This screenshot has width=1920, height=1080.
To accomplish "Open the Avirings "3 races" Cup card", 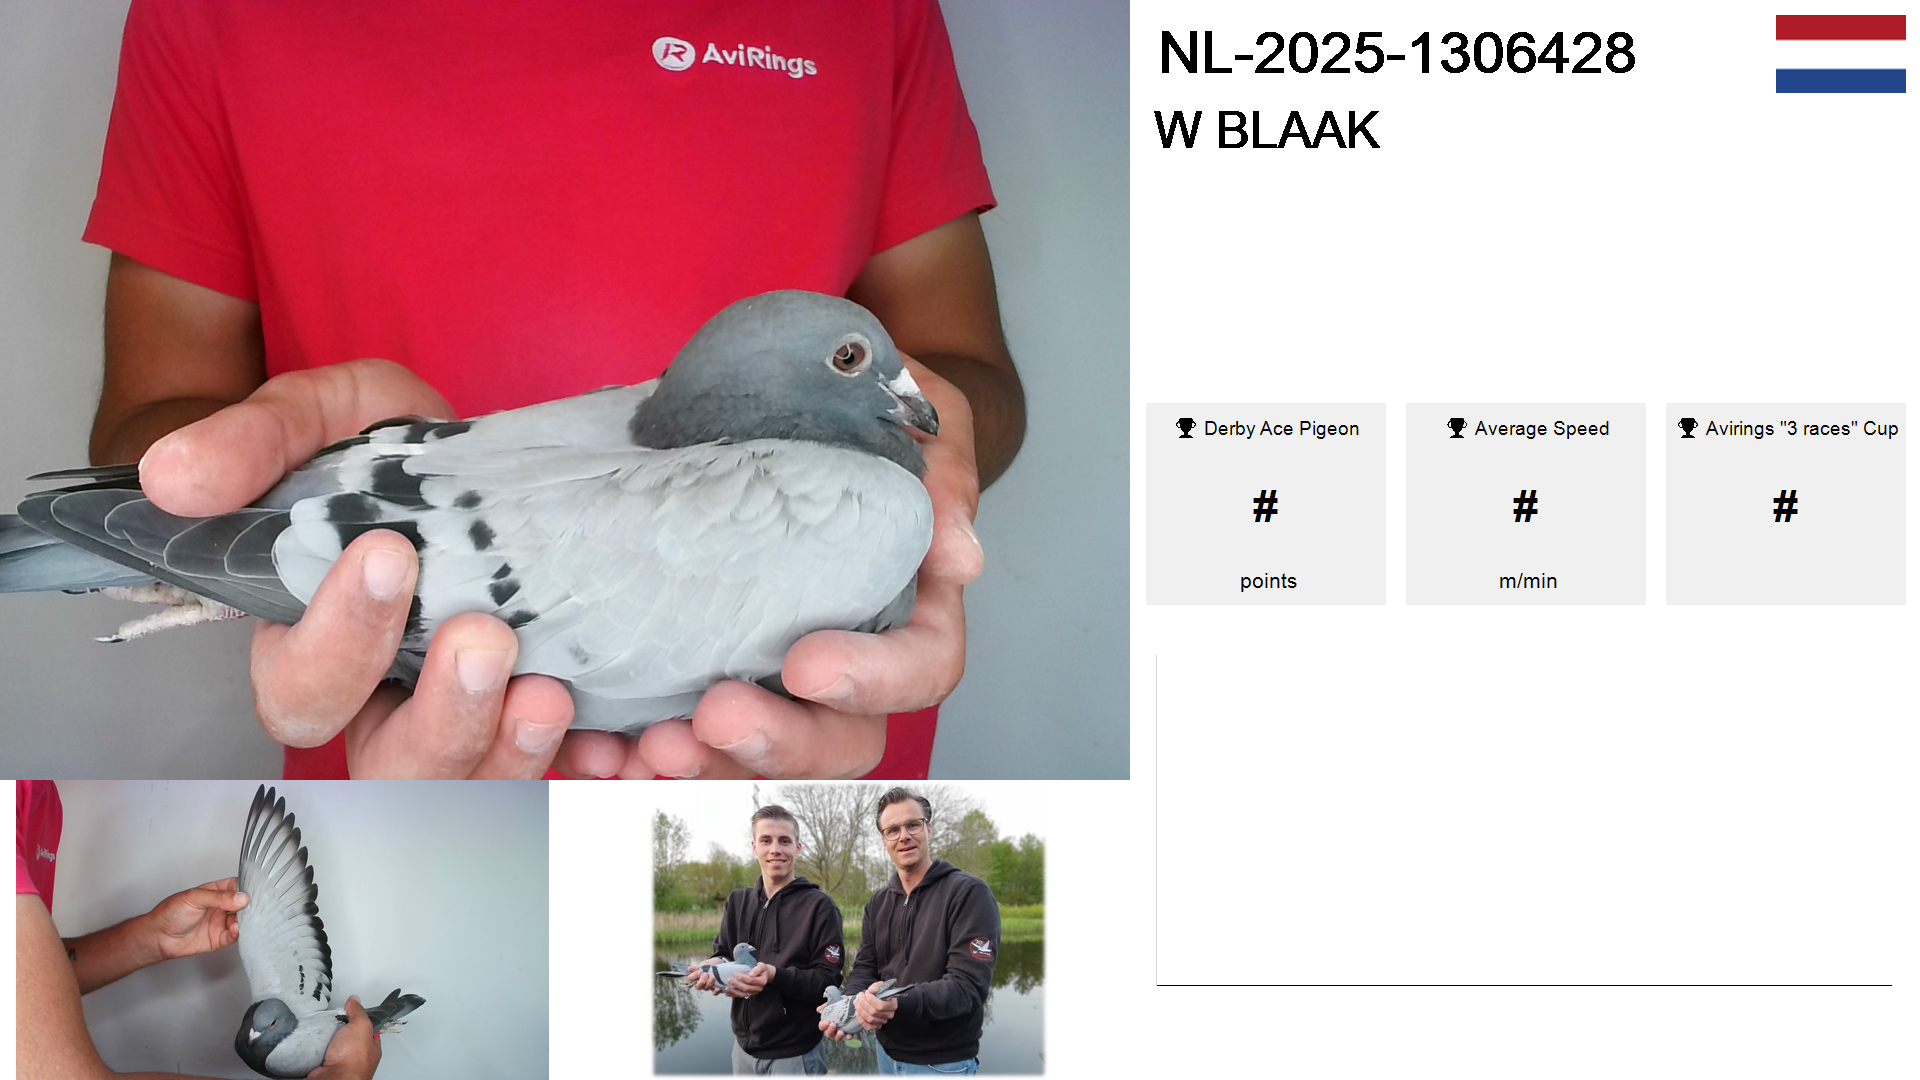I will coord(1786,504).
